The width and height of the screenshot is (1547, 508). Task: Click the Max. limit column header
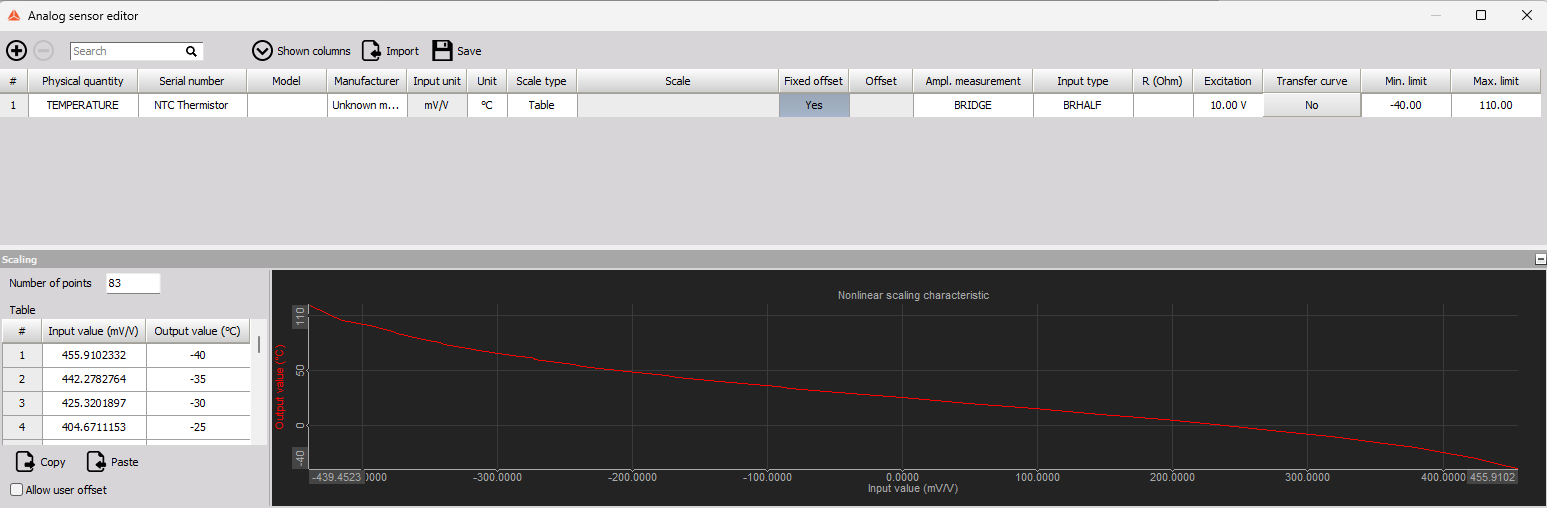click(x=1496, y=81)
